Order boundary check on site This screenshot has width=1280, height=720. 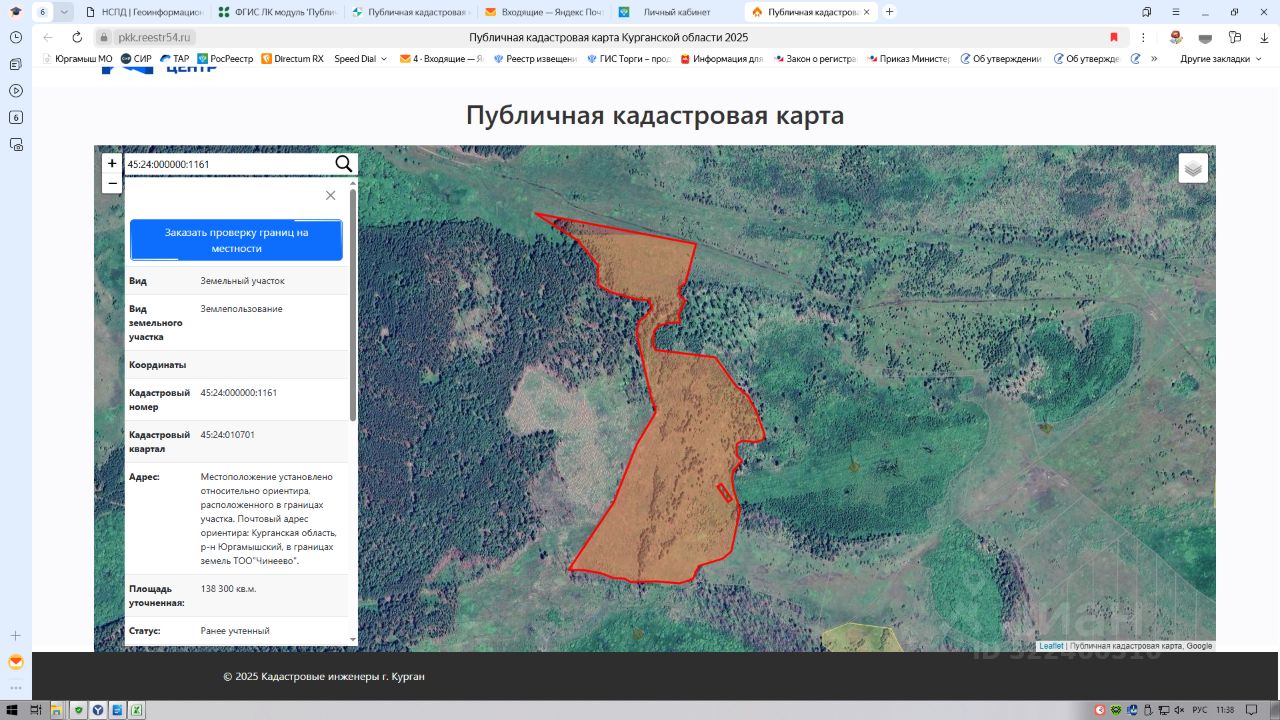click(x=236, y=240)
